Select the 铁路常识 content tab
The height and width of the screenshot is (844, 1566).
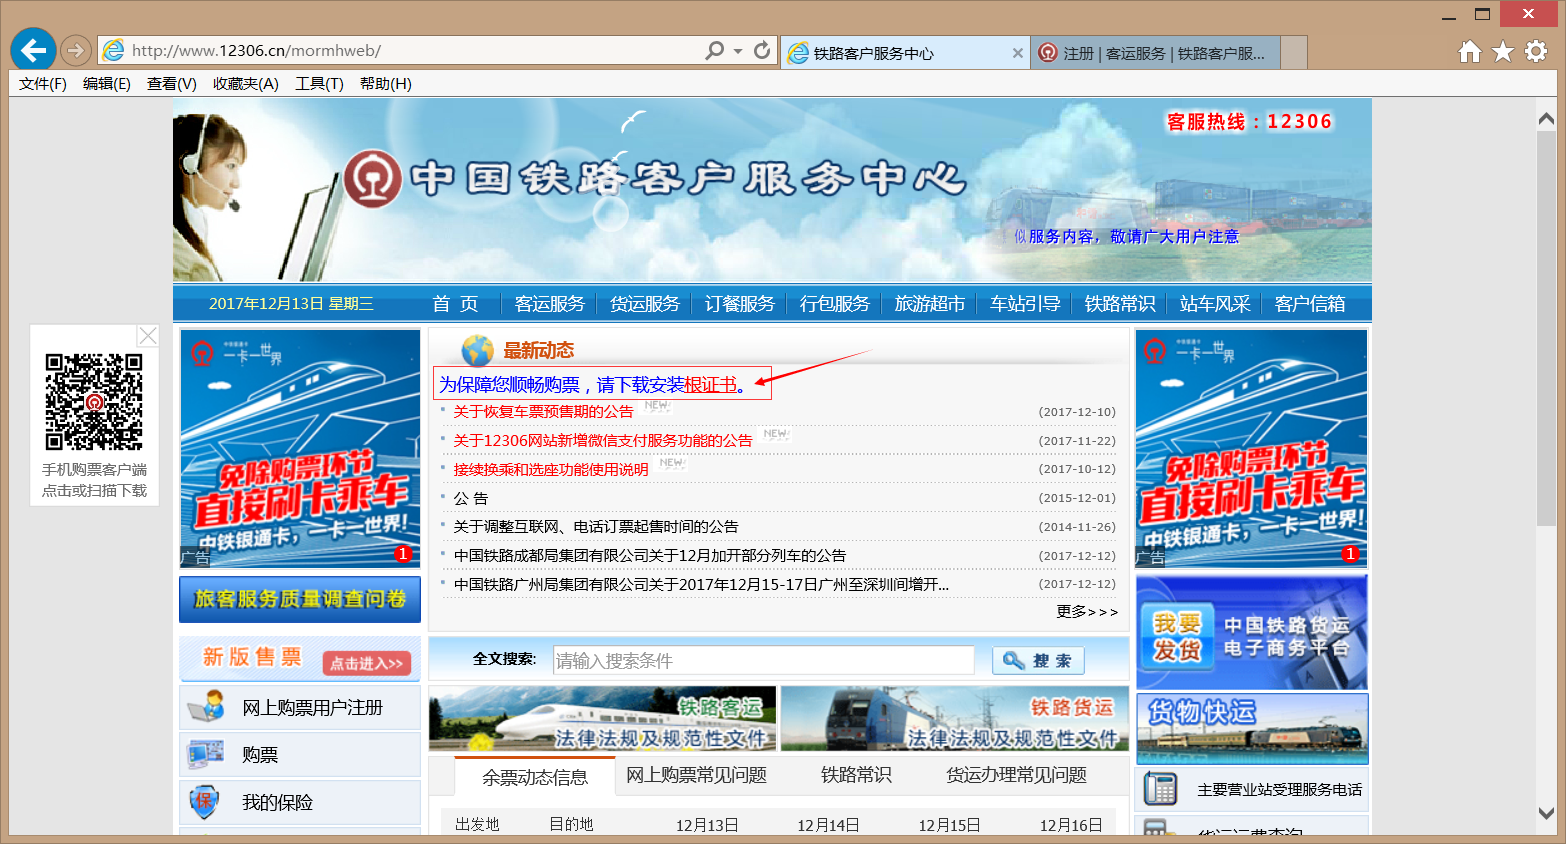[856, 775]
